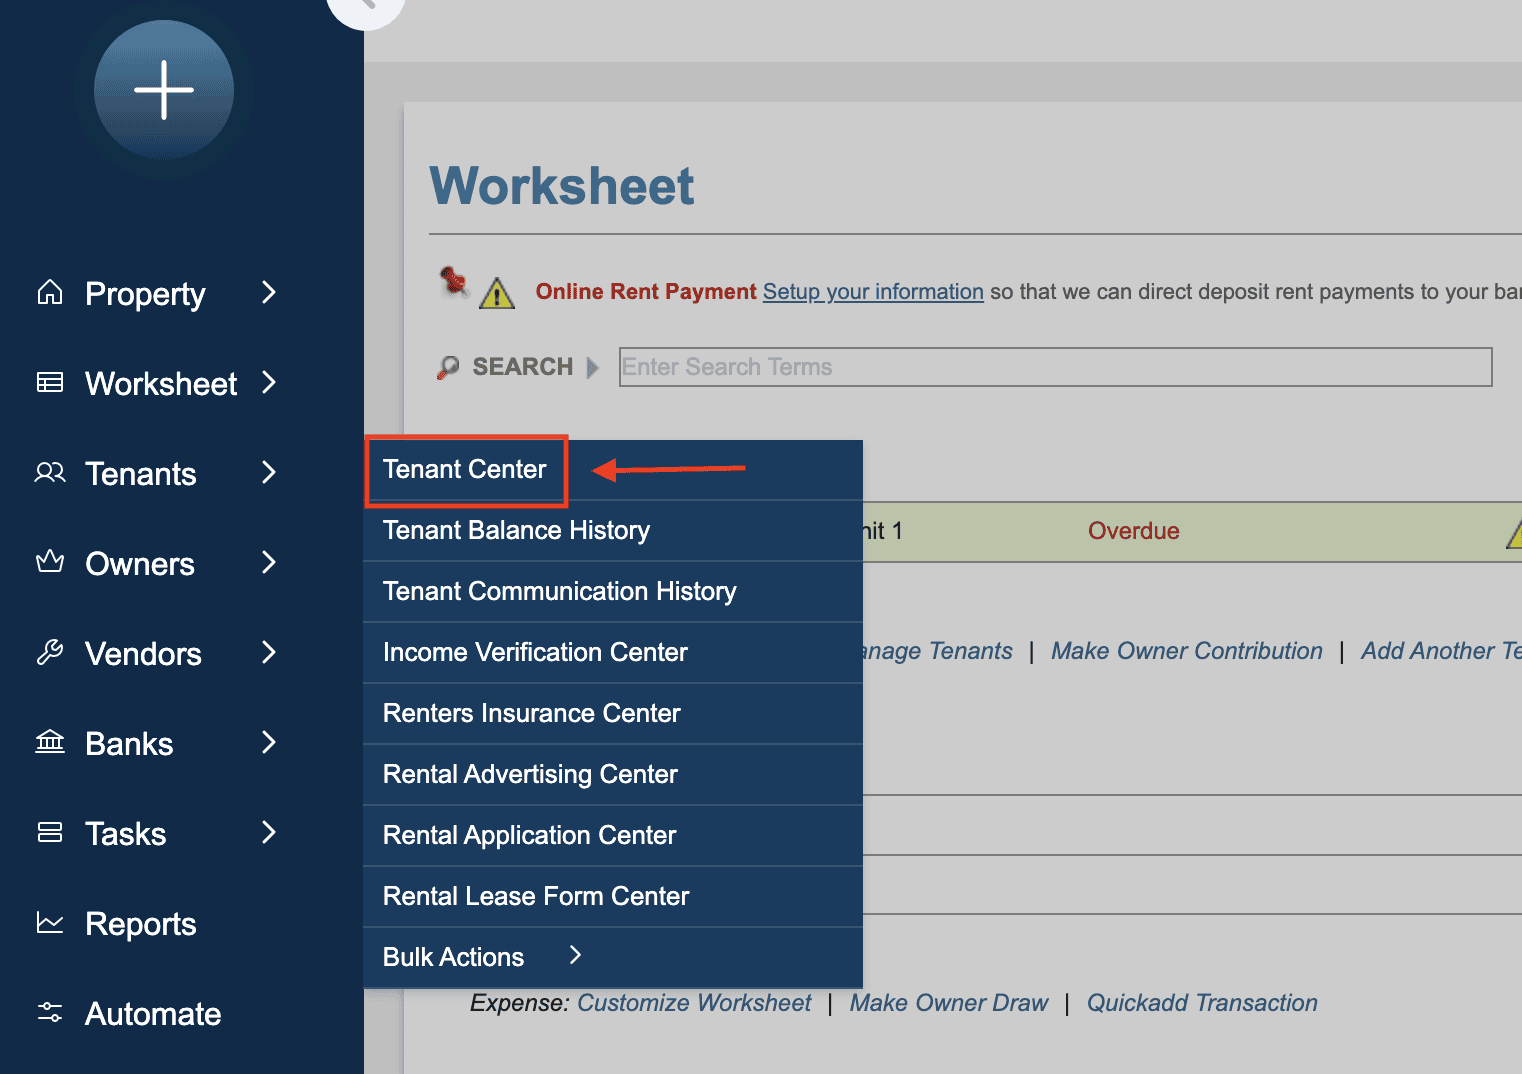
Task: Click the Vendors wrench icon
Action: coord(50,652)
